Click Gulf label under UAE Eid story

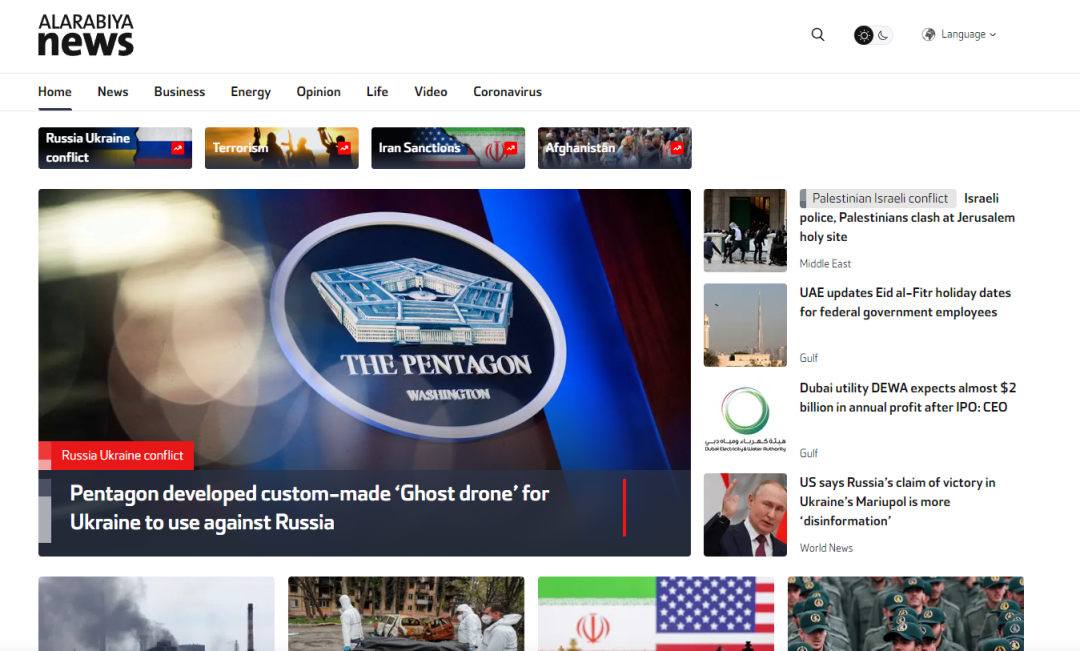tap(809, 358)
